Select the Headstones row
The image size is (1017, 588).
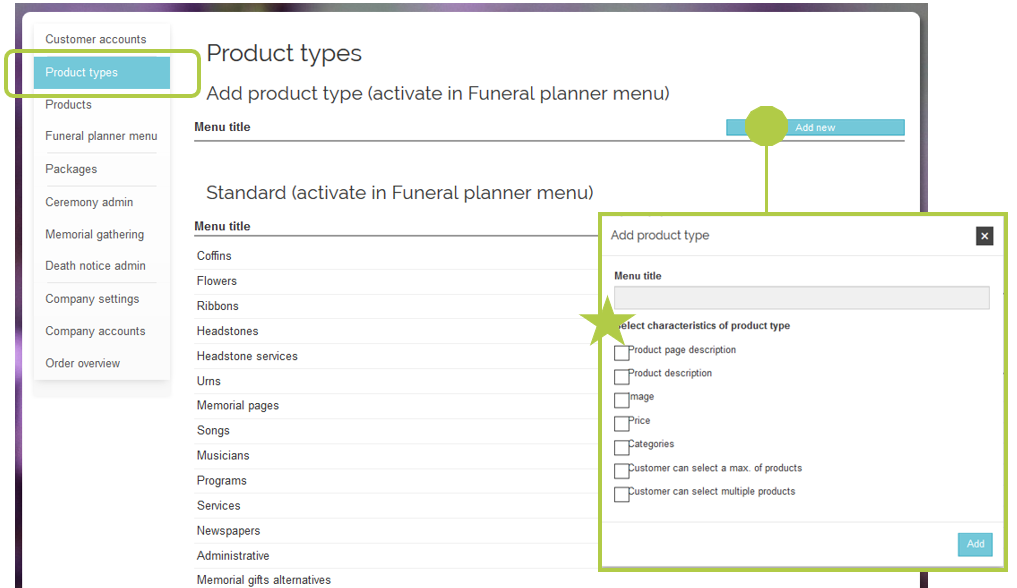click(x=396, y=331)
